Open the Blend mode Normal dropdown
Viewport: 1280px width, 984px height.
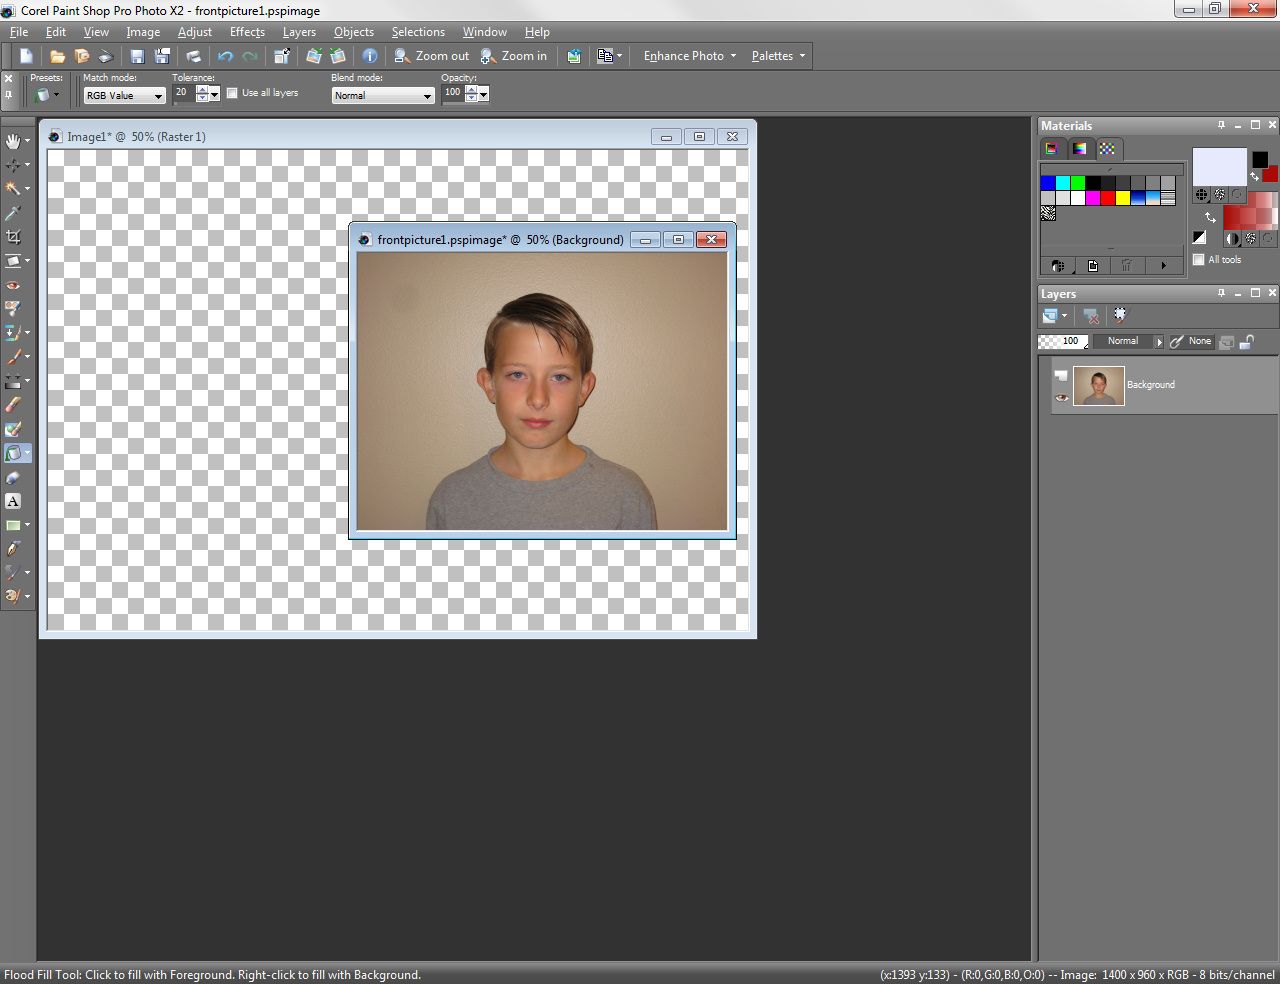point(383,96)
